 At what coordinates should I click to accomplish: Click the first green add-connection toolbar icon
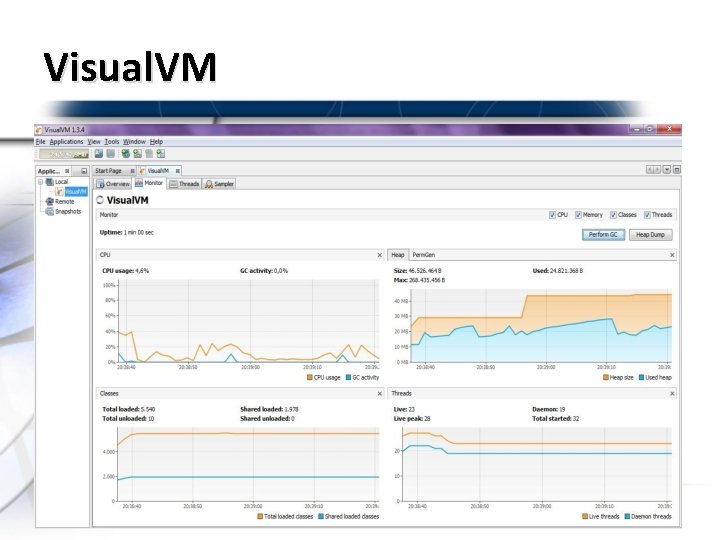tap(125, 154)
